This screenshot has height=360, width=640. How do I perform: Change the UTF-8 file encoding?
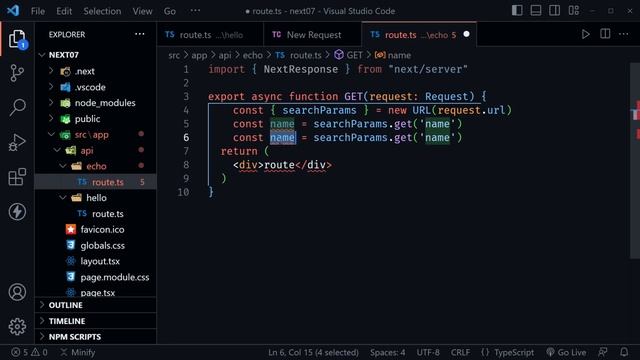(x=428, y=352)
